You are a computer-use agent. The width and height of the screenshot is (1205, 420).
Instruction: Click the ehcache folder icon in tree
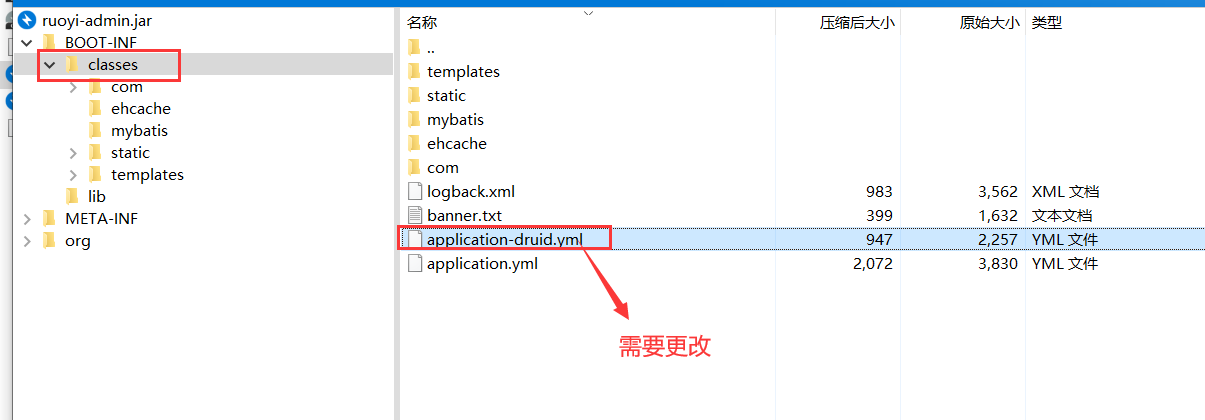pyautogui.click(x=96, y=108)
